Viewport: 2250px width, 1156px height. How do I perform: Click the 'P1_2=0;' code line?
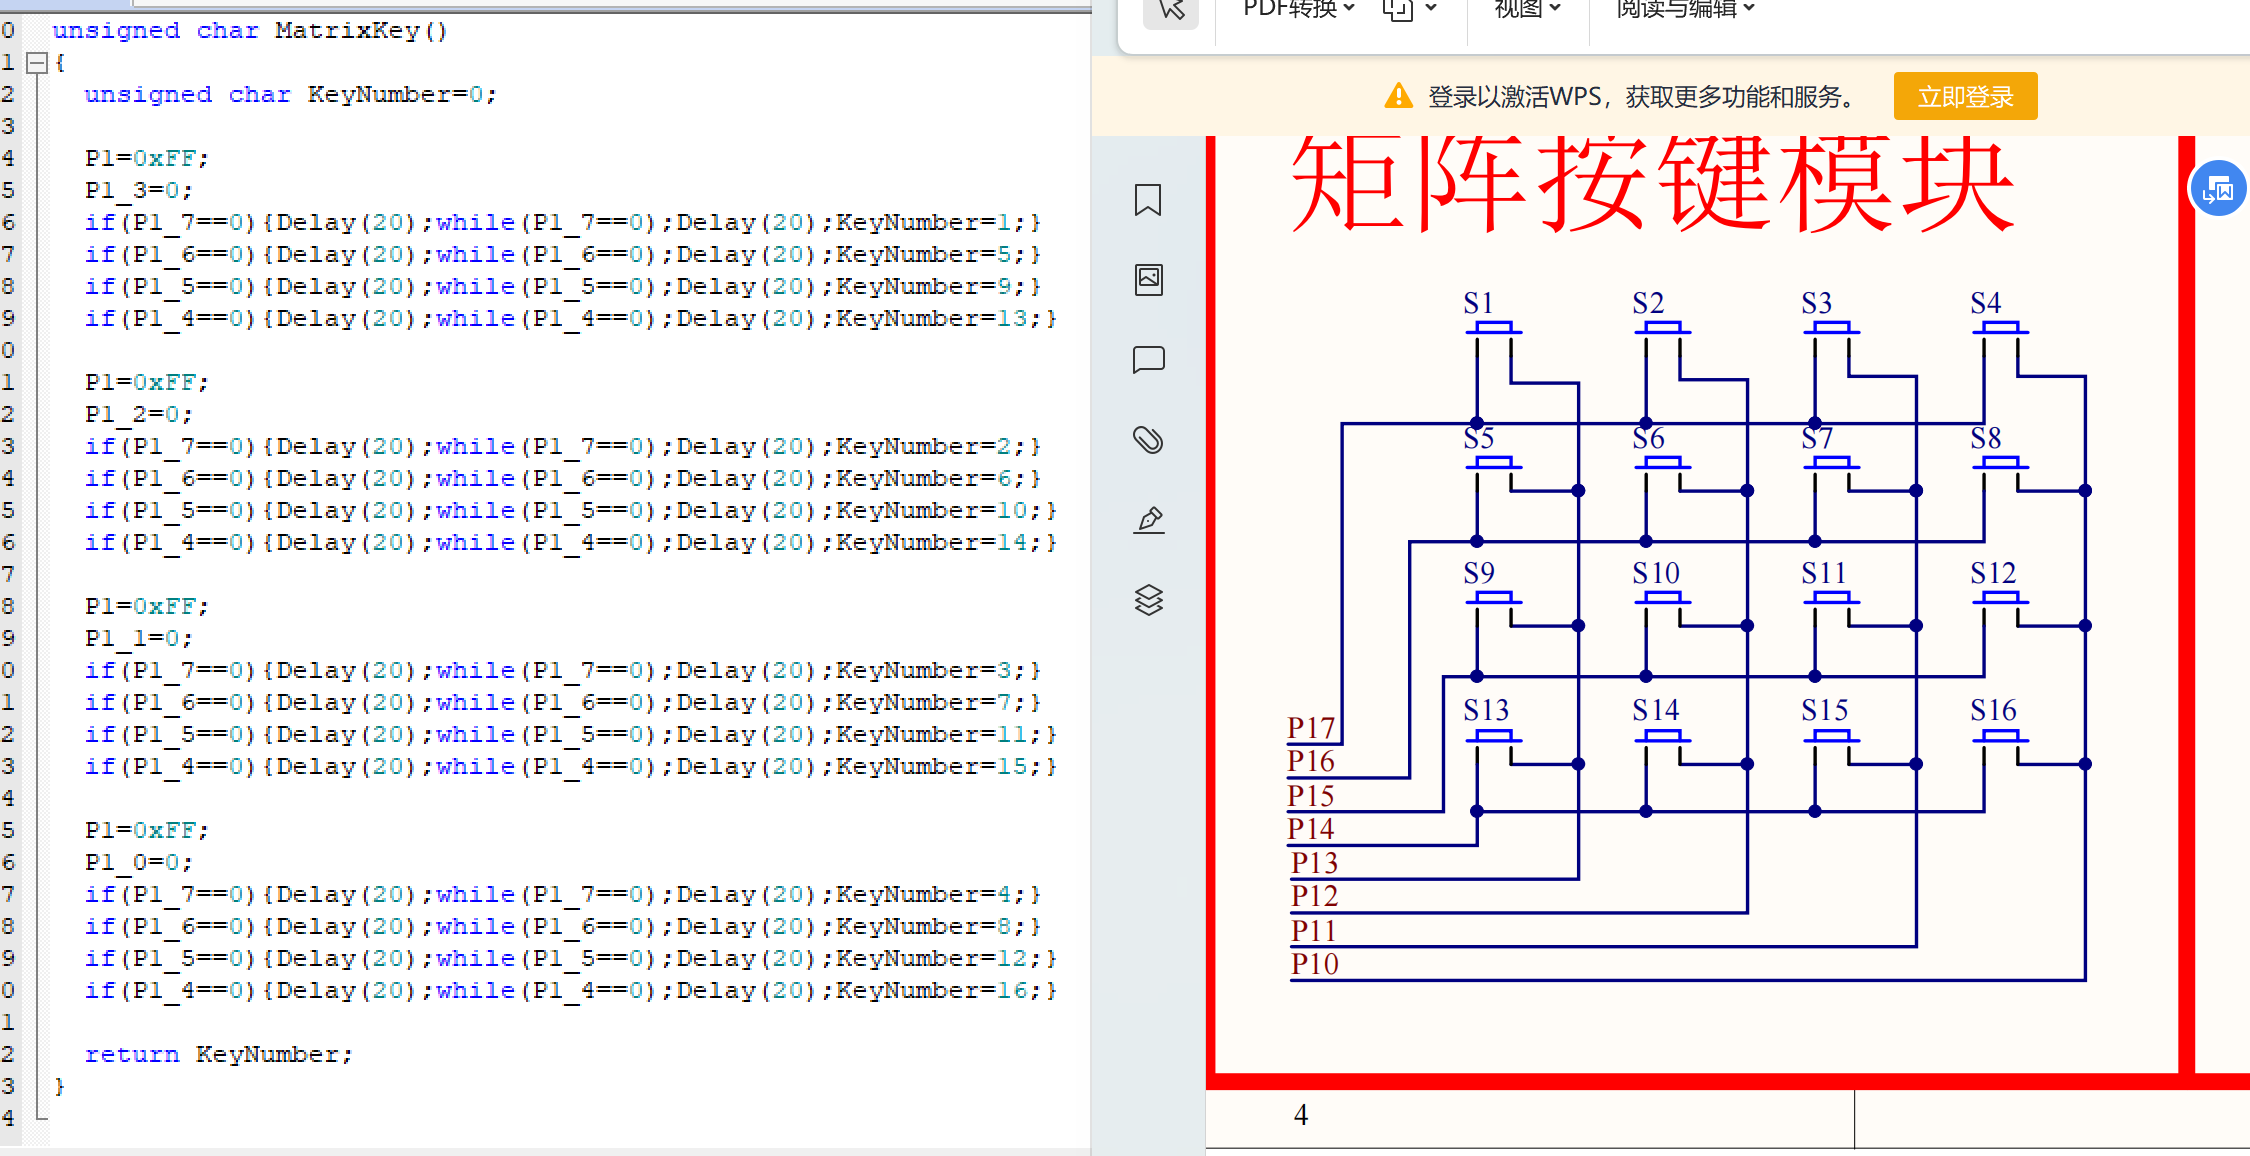[x=139, y=415]
